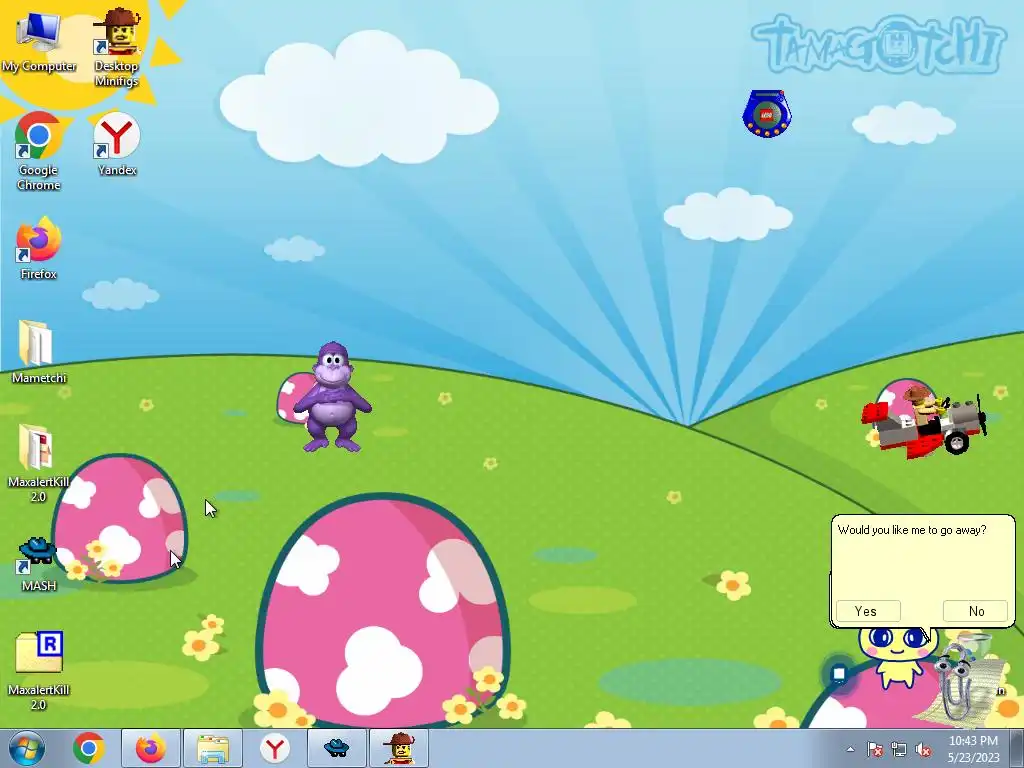The height and width of the screenshot is (768, 1024).
Task: Select the MaxalertKill 2.0 RAR archive
Action: click(x=39, y=671)
